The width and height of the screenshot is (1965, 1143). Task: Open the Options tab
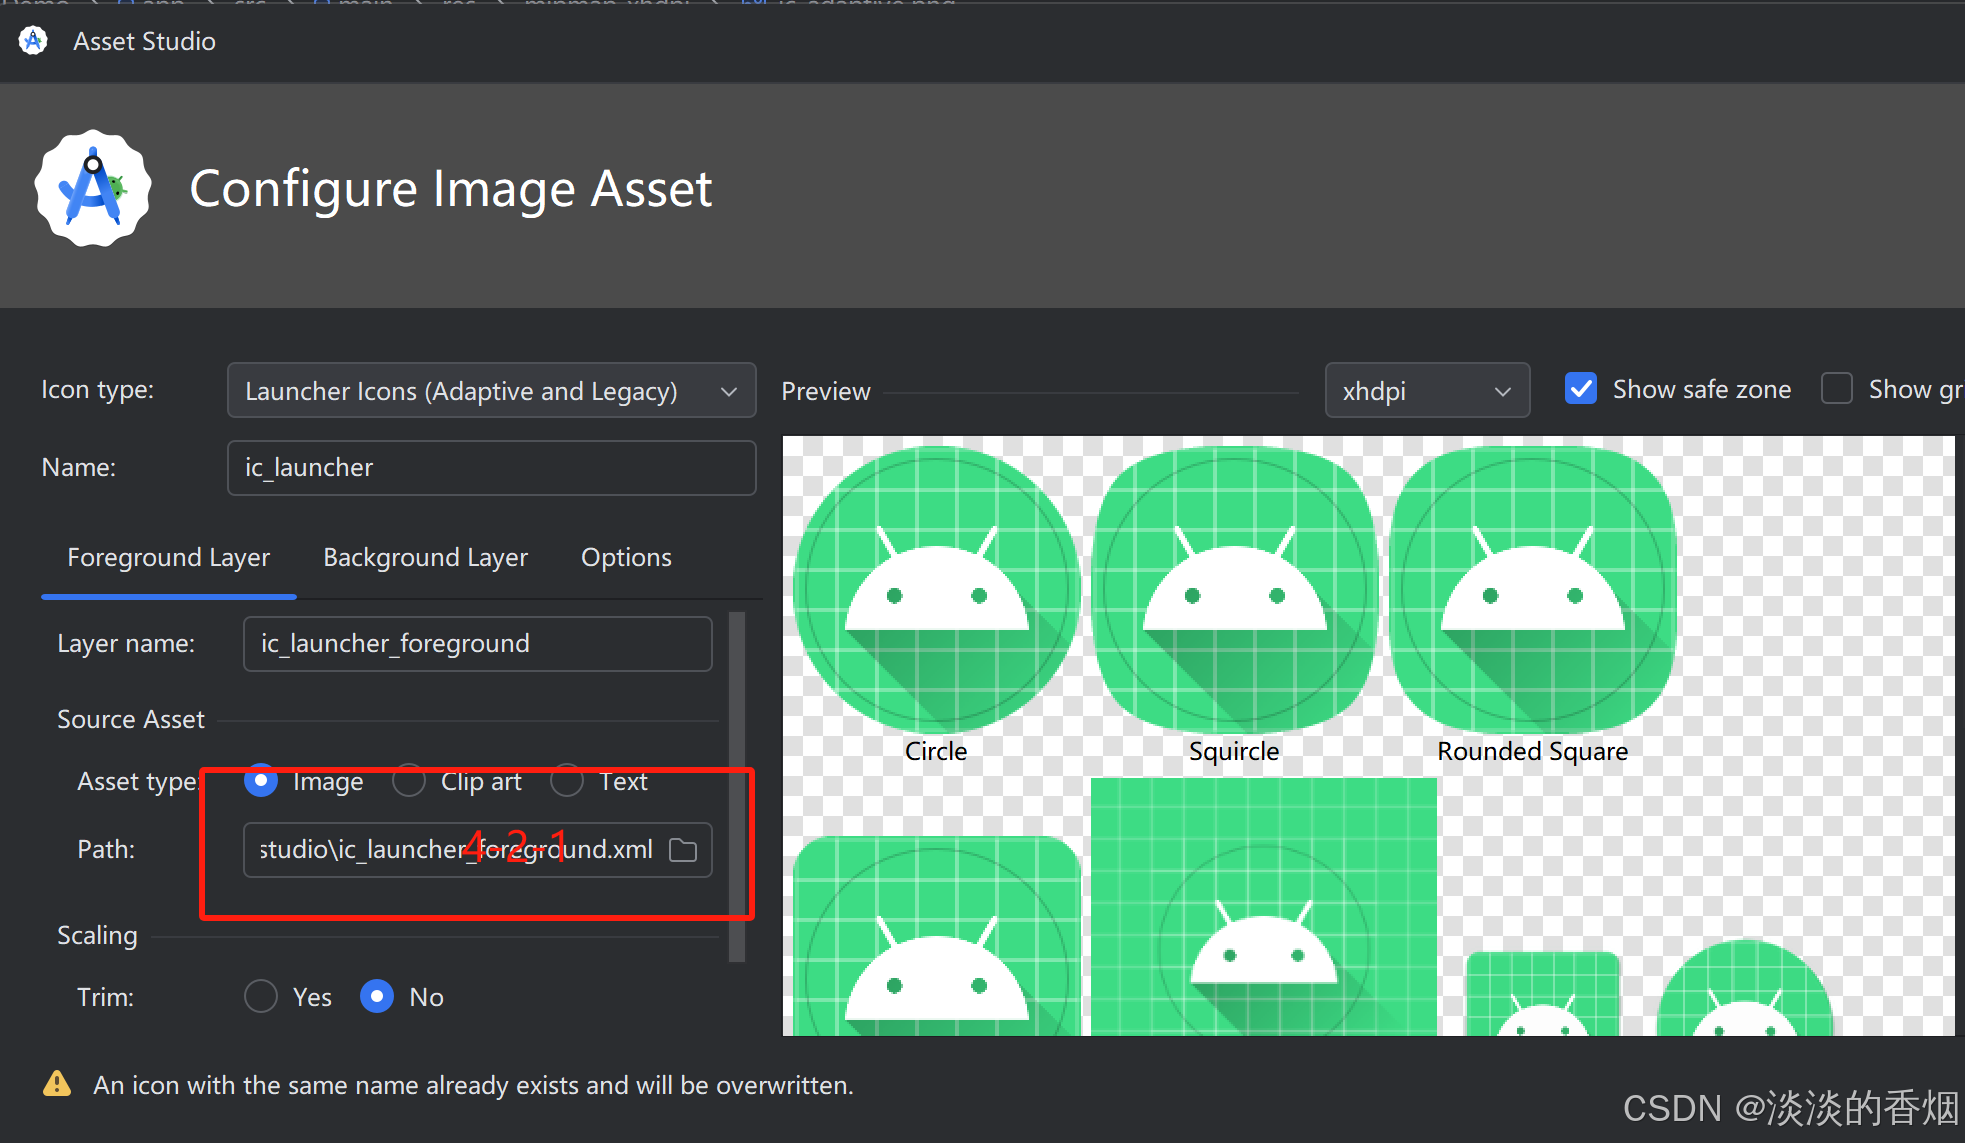click(627, 557)
